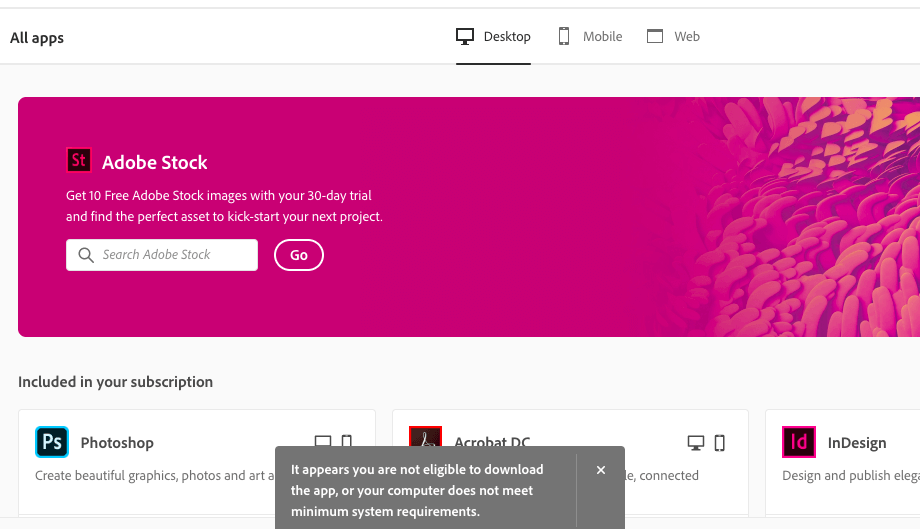
Task: Click Acrobat DC desktop availability icon
Action: pyautogui.click(x=696, y=443)
